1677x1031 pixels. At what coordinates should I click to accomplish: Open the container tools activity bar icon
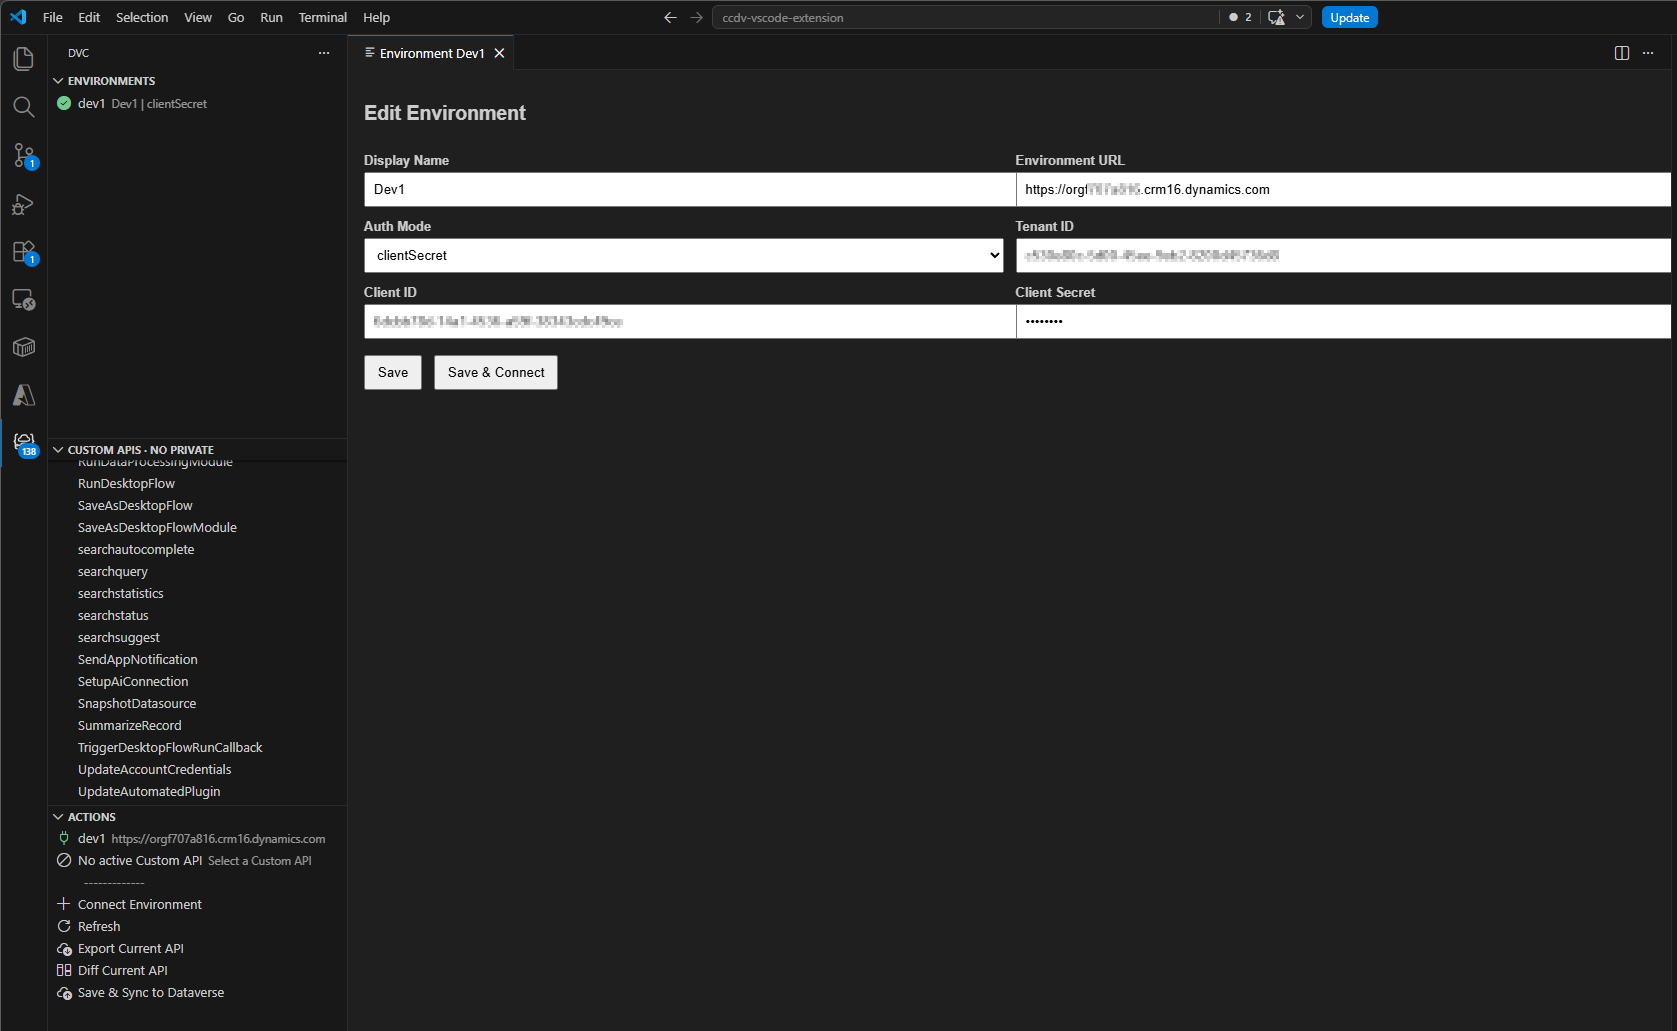[x=24, y=348]
